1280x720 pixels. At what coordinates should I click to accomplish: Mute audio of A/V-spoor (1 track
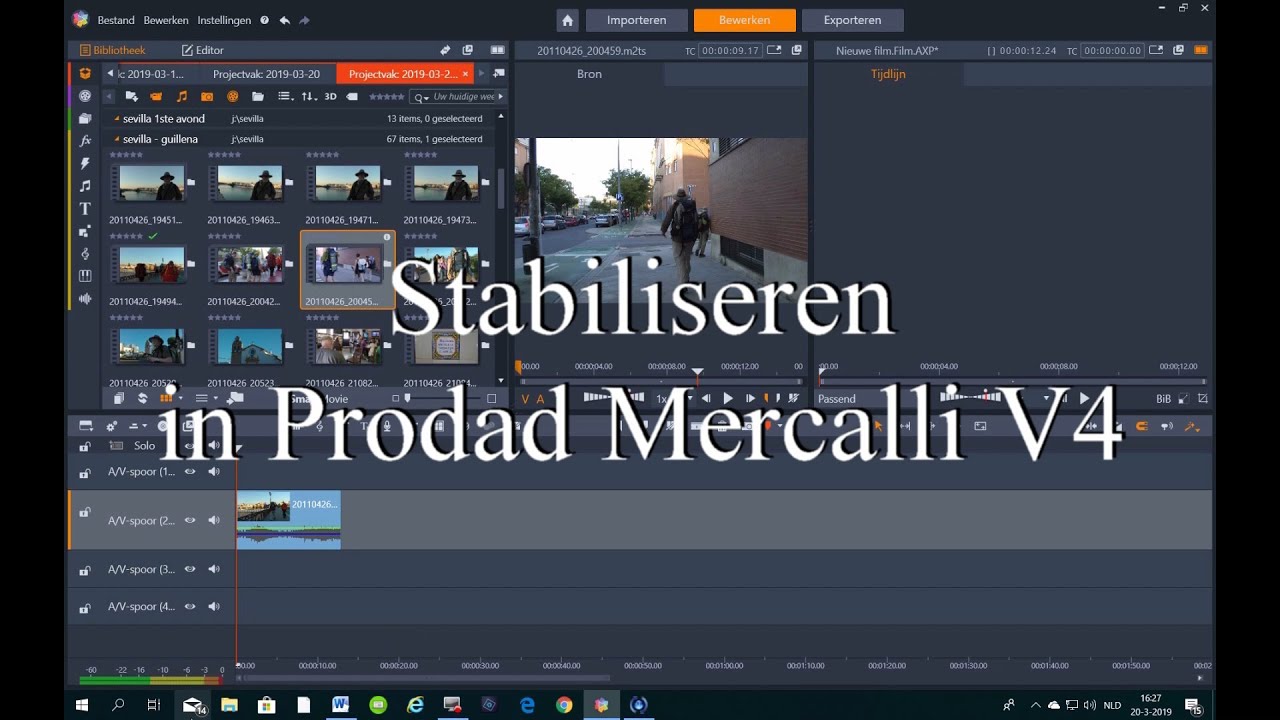(x=214, y=471)
